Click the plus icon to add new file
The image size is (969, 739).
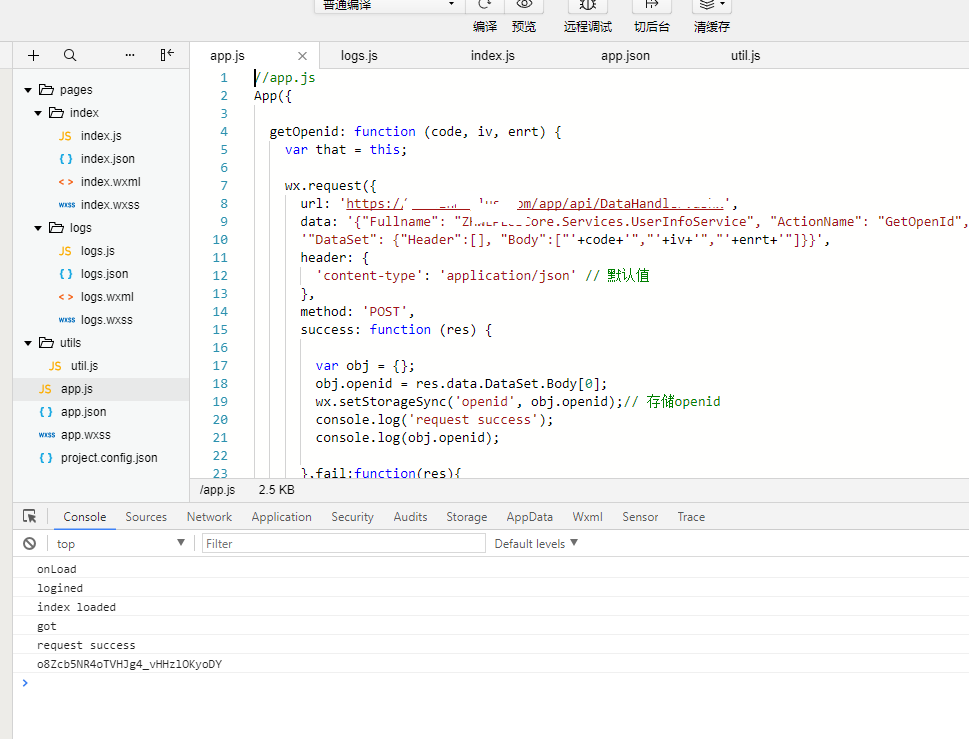pos(34,55)
